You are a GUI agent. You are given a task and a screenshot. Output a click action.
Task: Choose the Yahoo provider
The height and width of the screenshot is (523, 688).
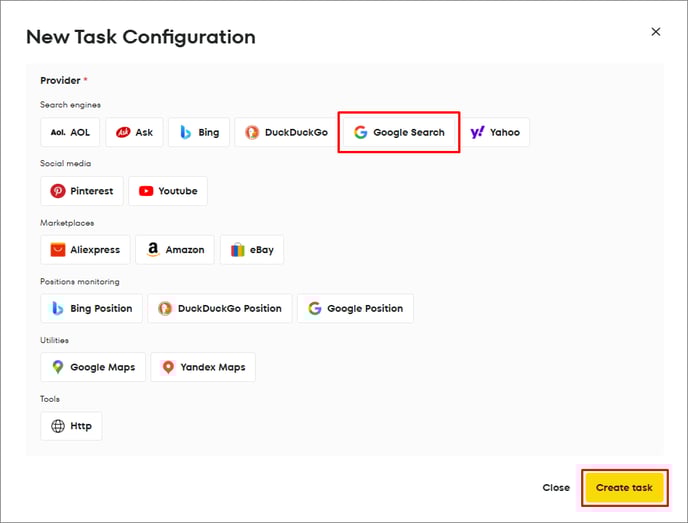click(x=495, y=132)
